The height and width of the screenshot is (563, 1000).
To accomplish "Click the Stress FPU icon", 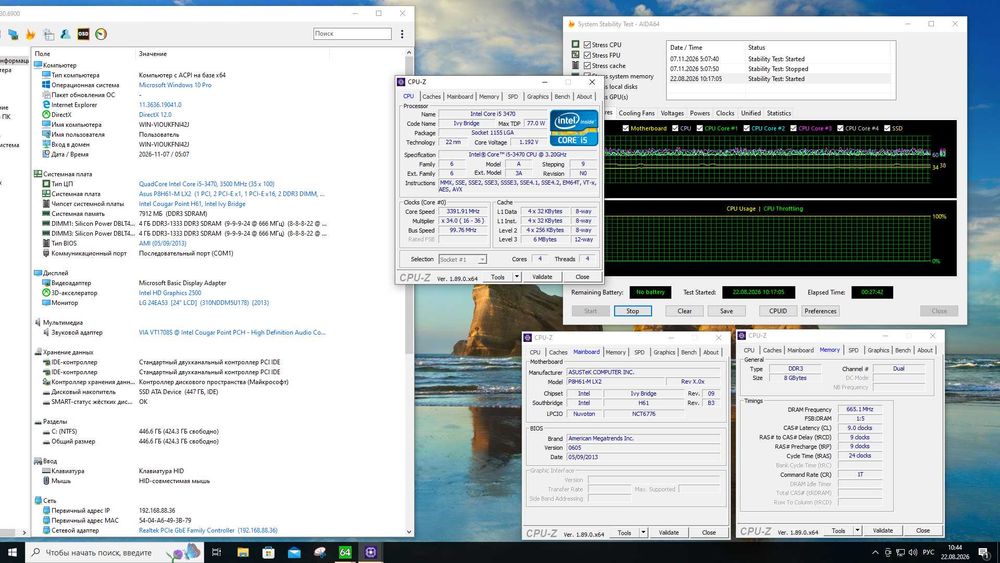I will click(x=575, y=55).
